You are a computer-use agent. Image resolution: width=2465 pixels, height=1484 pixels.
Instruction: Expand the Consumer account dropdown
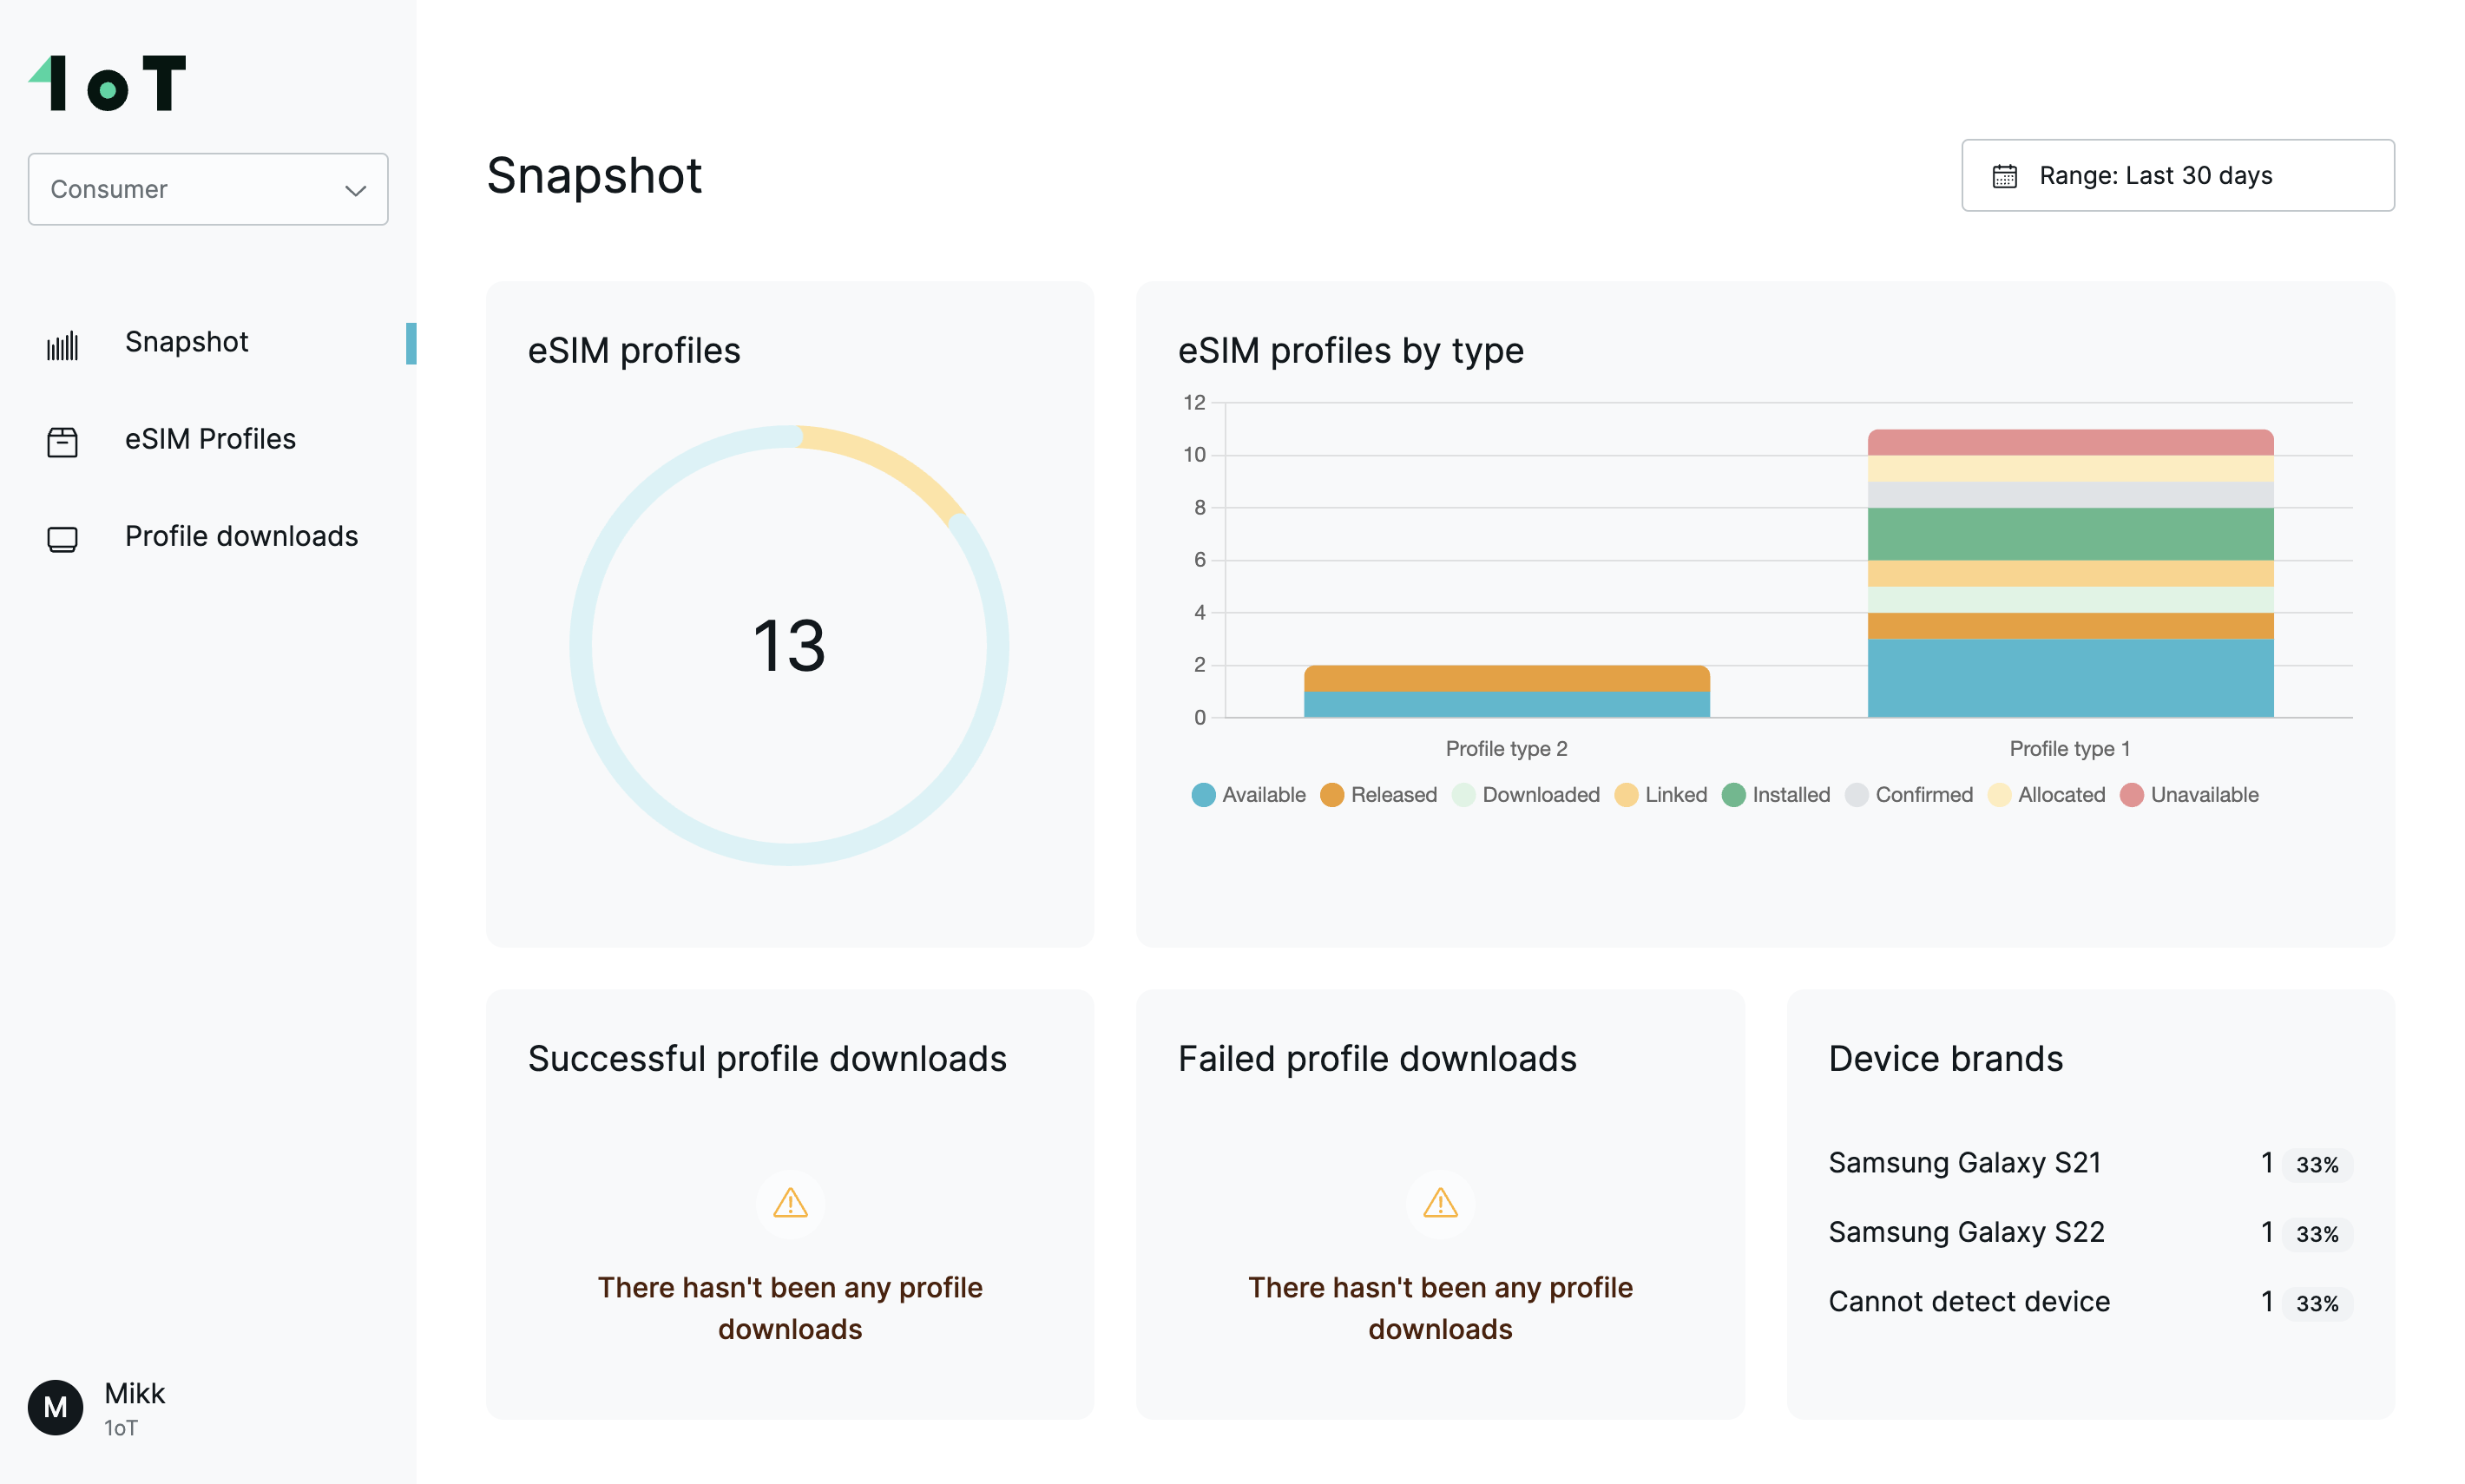[207, 188]
